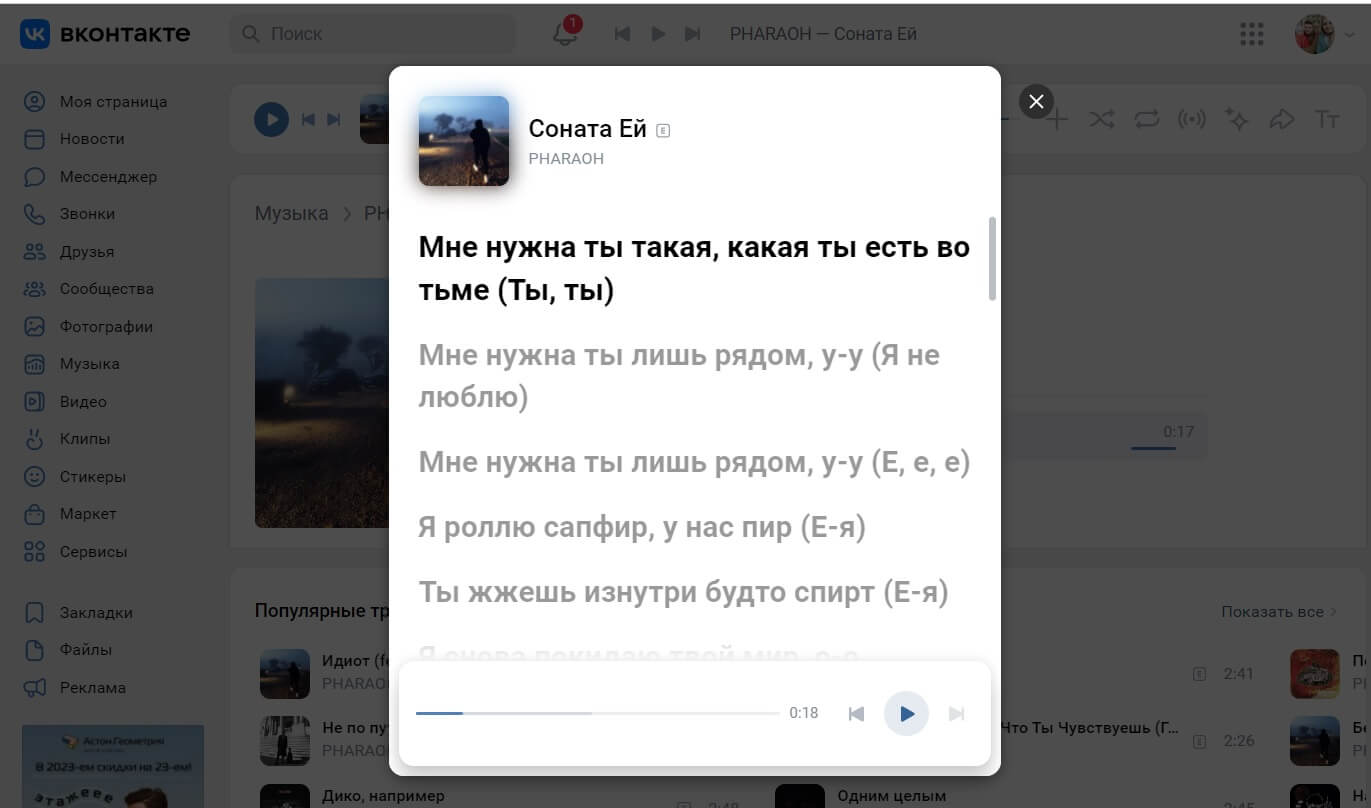
Task: Click lyric 'Мне нужна ты такая, какая ты есть'
Action: (694, 269)
